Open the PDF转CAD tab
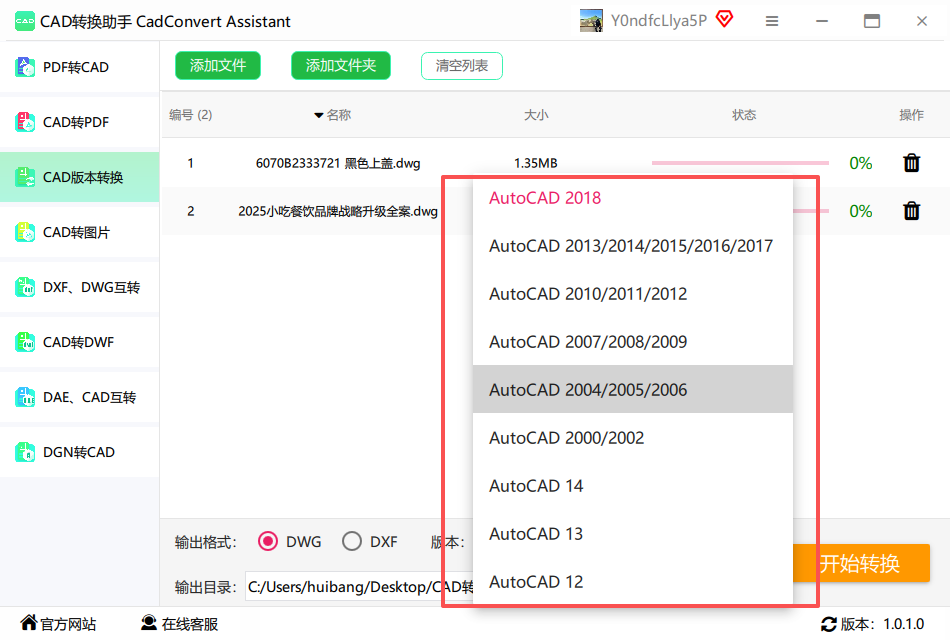The image size is (950, 640). (x=79, y=67)
